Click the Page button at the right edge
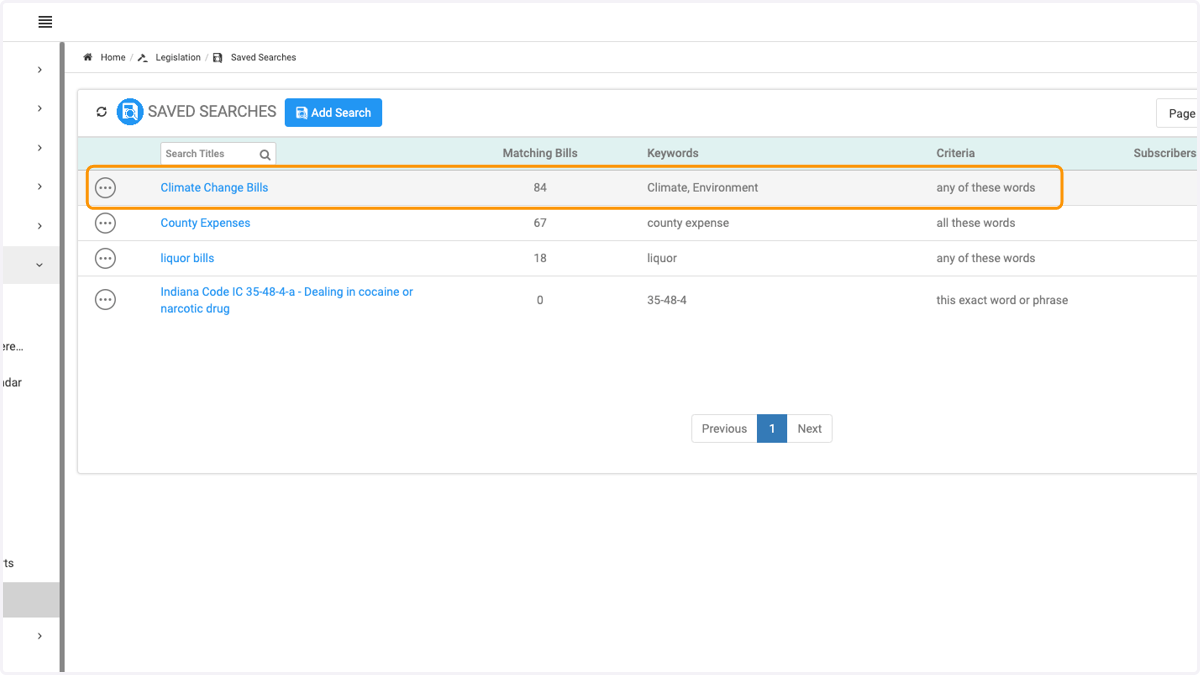This screenshot has height=675, width=1200. tap(1178, 113)
